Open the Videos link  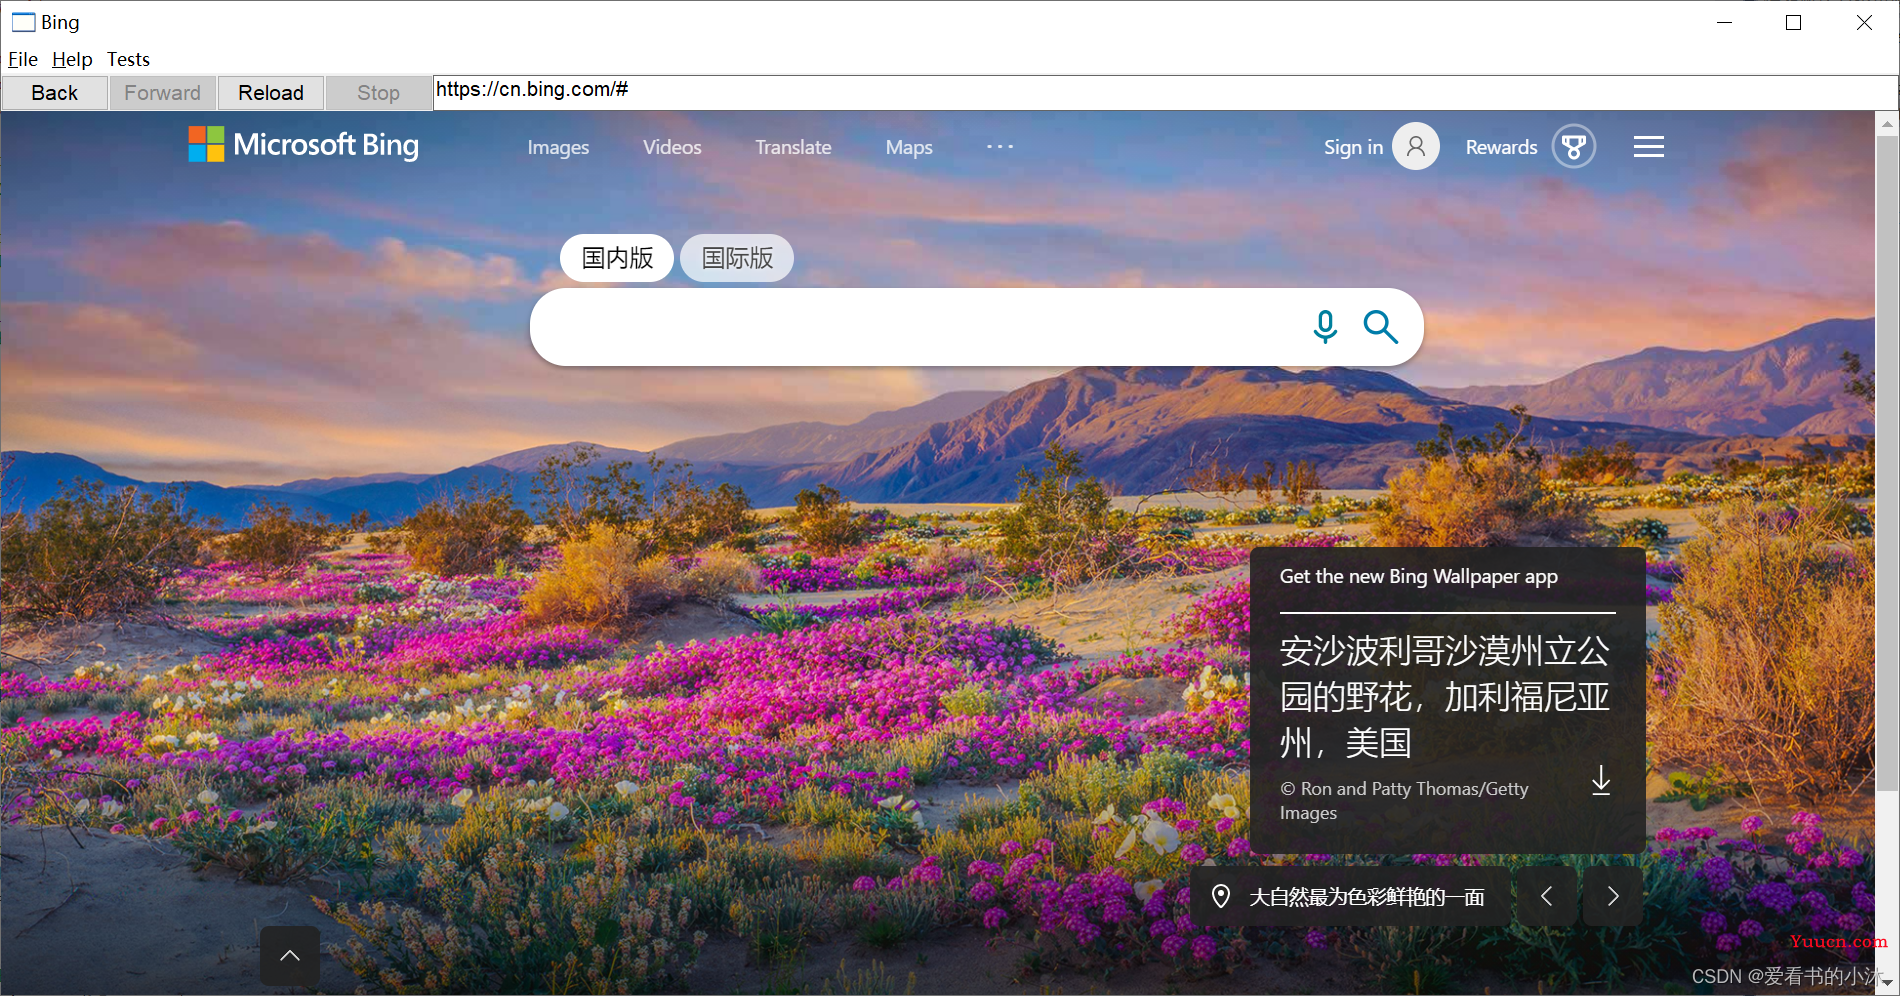click(672, 147)
